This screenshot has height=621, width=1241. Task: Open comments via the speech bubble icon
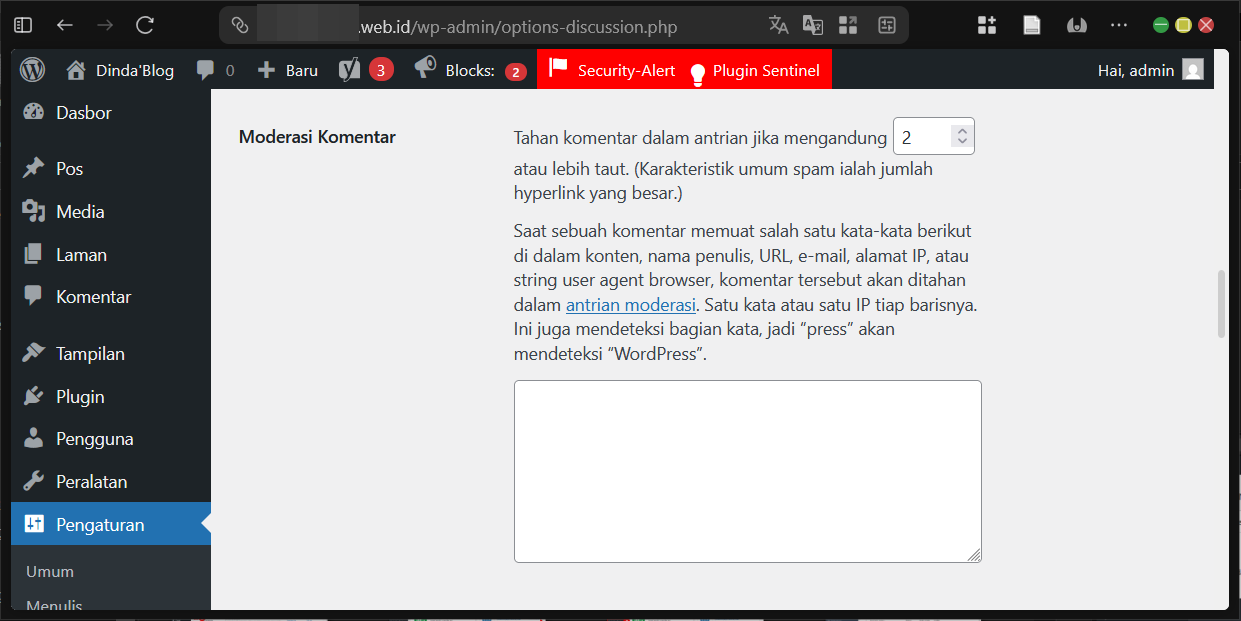click(205, 69)
